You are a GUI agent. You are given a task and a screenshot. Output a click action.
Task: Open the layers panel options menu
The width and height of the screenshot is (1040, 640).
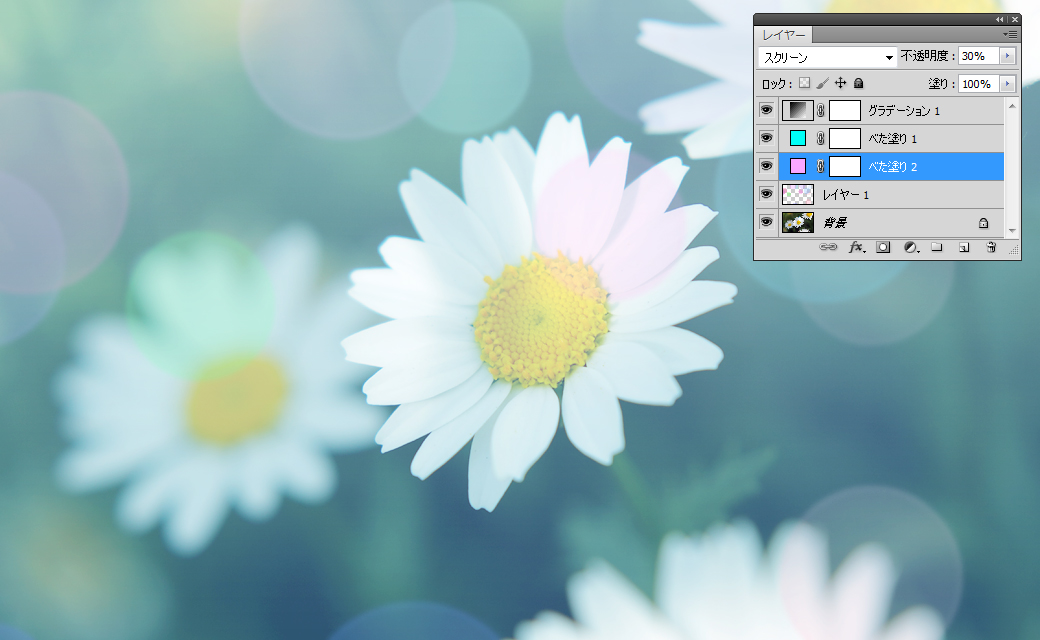click(x=1010, y=34)
